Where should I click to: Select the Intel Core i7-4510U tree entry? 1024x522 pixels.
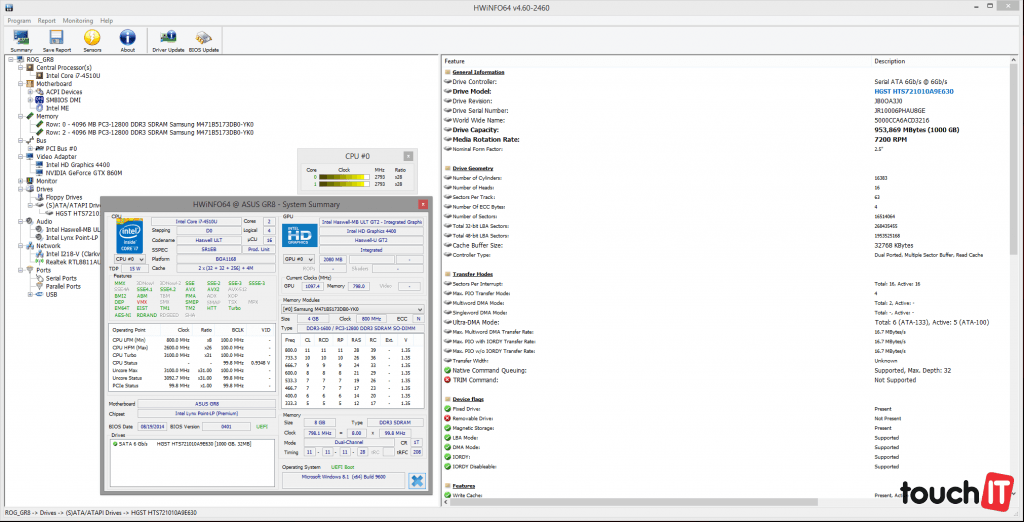tap(73, 75)
